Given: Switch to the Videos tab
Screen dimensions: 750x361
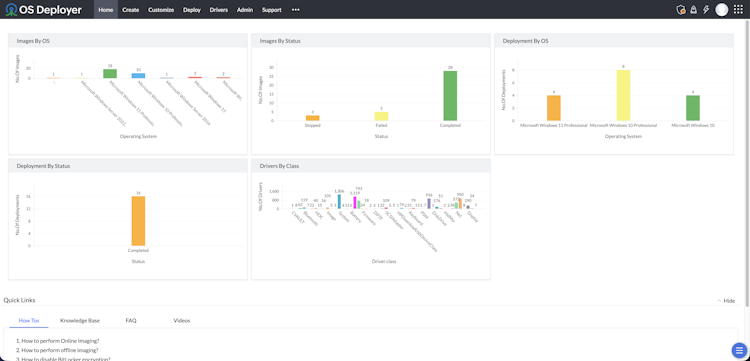Looking at the screenshot, I should (x=182, y=320).
